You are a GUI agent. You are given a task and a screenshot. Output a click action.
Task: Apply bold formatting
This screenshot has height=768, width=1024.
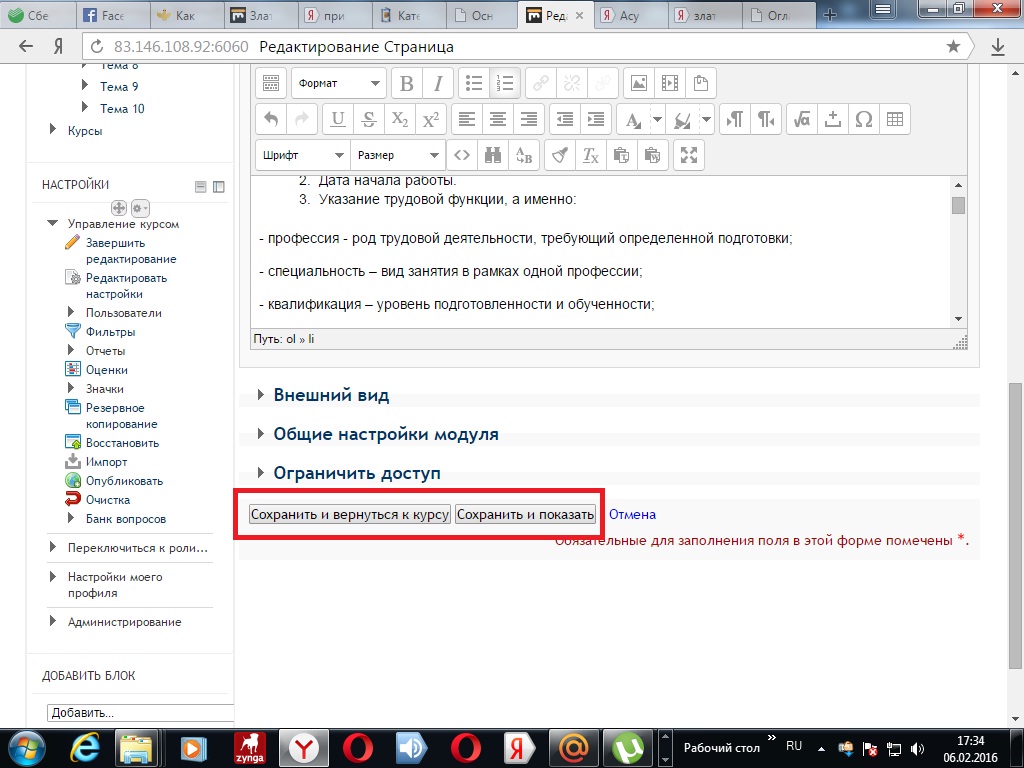[406, 83]
